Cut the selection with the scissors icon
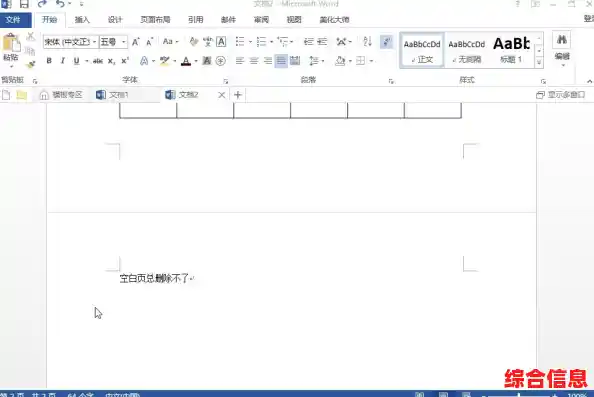This screenshot has width=594, height=397. point(30,36)
